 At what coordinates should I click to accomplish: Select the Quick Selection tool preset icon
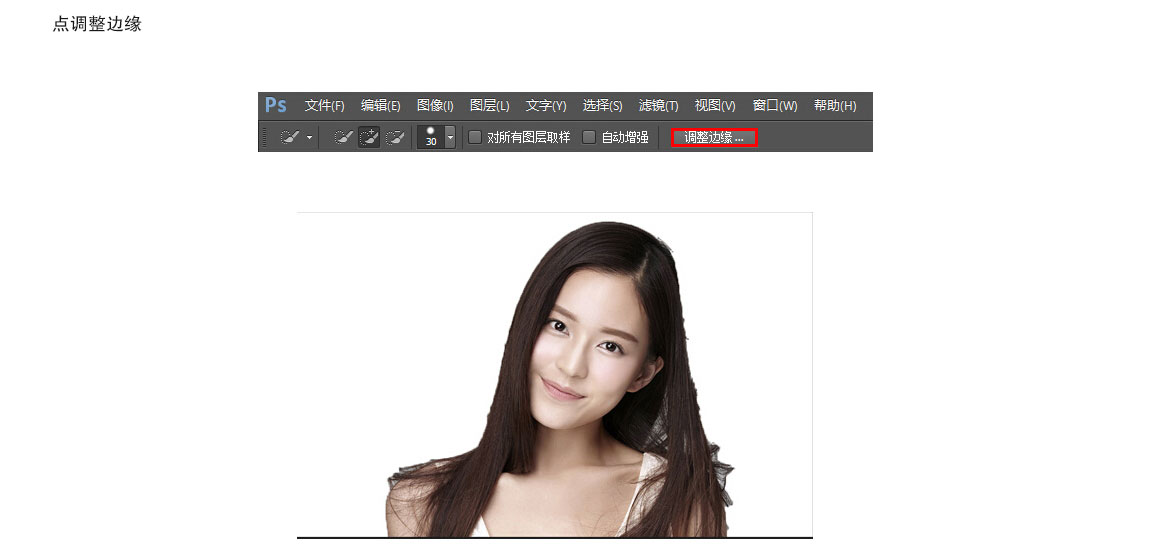(290, 138)
